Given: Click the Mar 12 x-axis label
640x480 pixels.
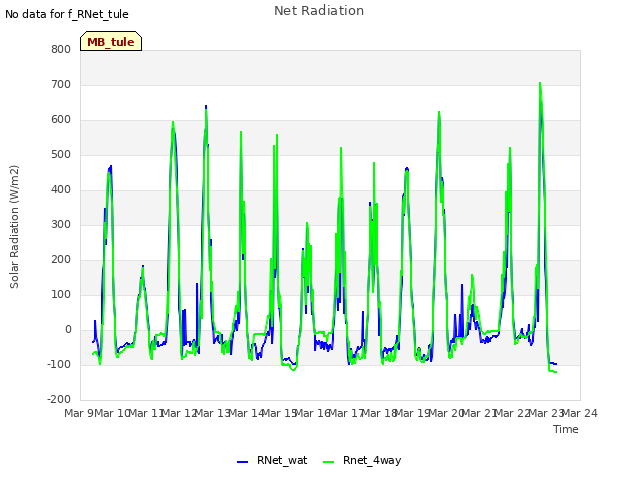Looking at the screenshot, I should [x=180, y=413].
